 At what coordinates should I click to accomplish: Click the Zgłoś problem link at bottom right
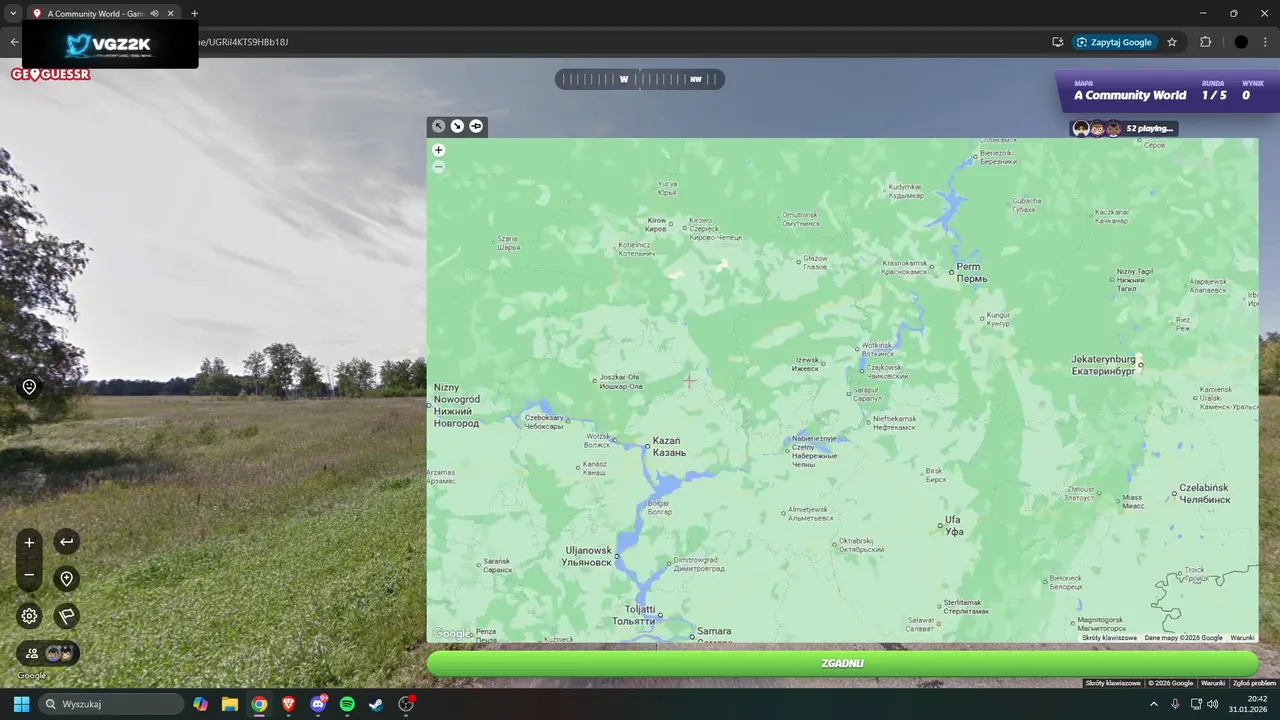point(1254,683)
